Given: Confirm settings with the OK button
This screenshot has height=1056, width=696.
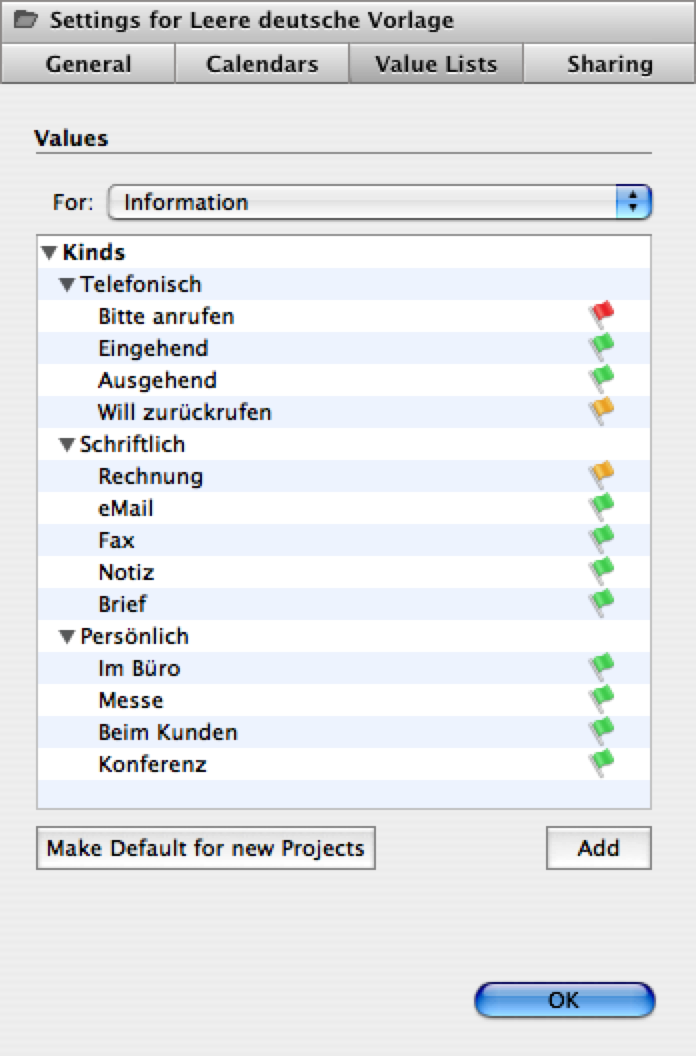Looking at the screenshot, I should click(564, 1000).
